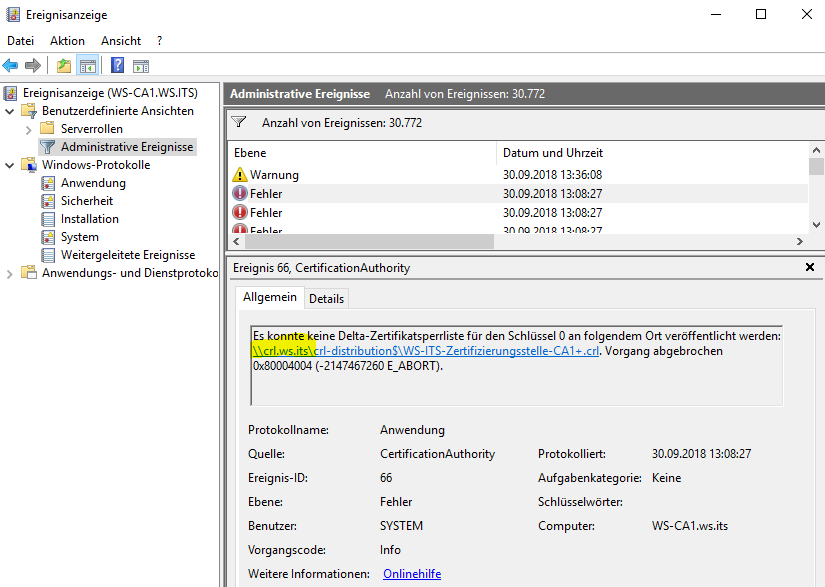
Task: Click the Installation log icon
Action: pos(48,219)
